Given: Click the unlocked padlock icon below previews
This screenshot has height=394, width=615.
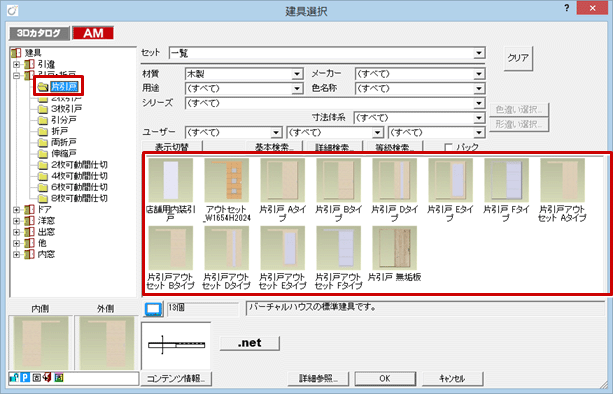Looking at the screenshot, I should (x=14, y=378).
